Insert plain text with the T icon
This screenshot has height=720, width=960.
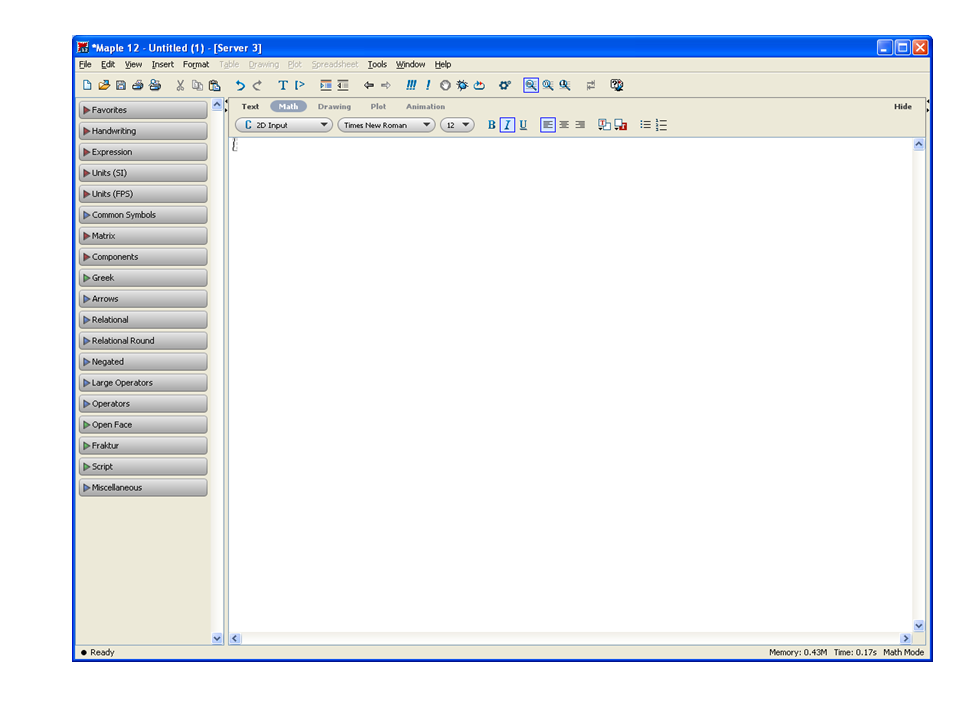pos(282,86)
